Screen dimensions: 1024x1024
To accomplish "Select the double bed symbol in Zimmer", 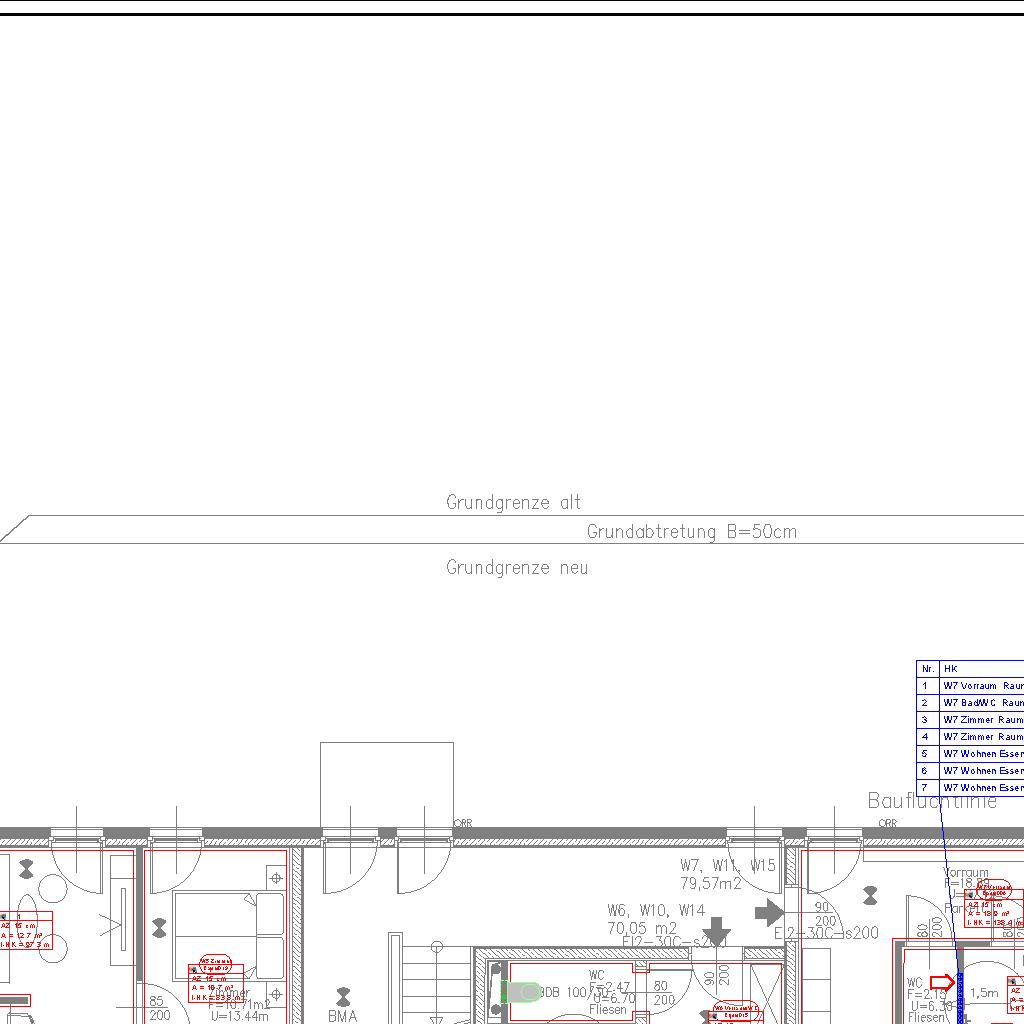I will (x=228, y=928).
